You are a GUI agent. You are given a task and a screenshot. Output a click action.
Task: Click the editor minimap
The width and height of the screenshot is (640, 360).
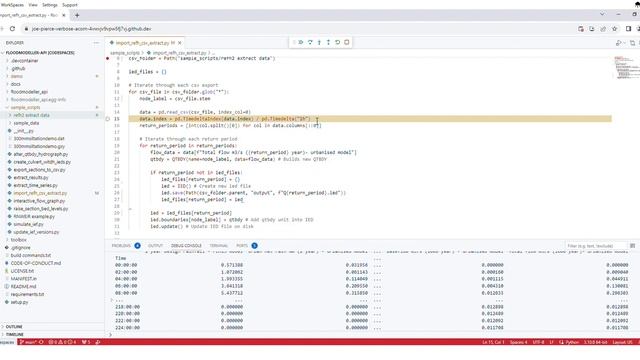click(626, 67)
